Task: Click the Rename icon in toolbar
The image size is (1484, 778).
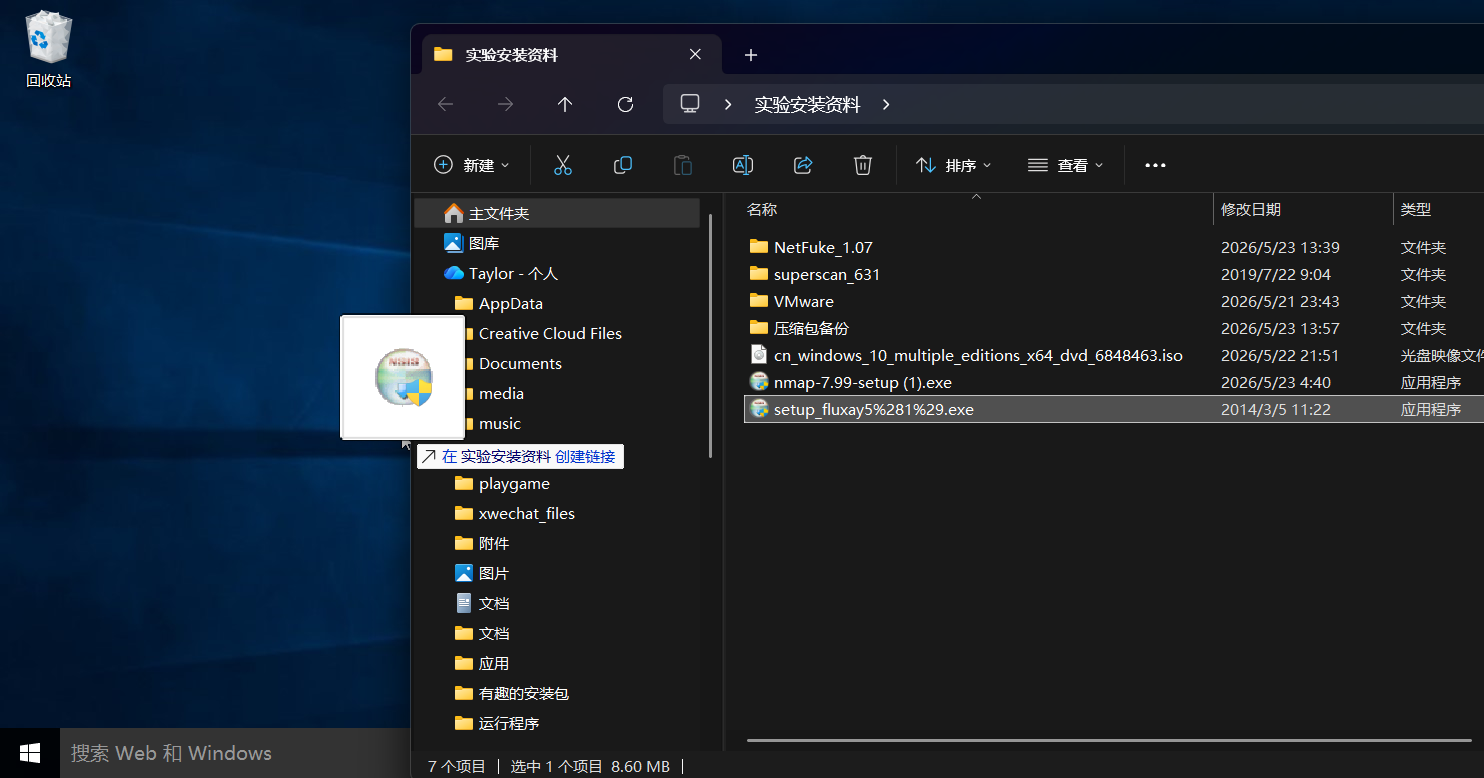Action: coord(743,165)
